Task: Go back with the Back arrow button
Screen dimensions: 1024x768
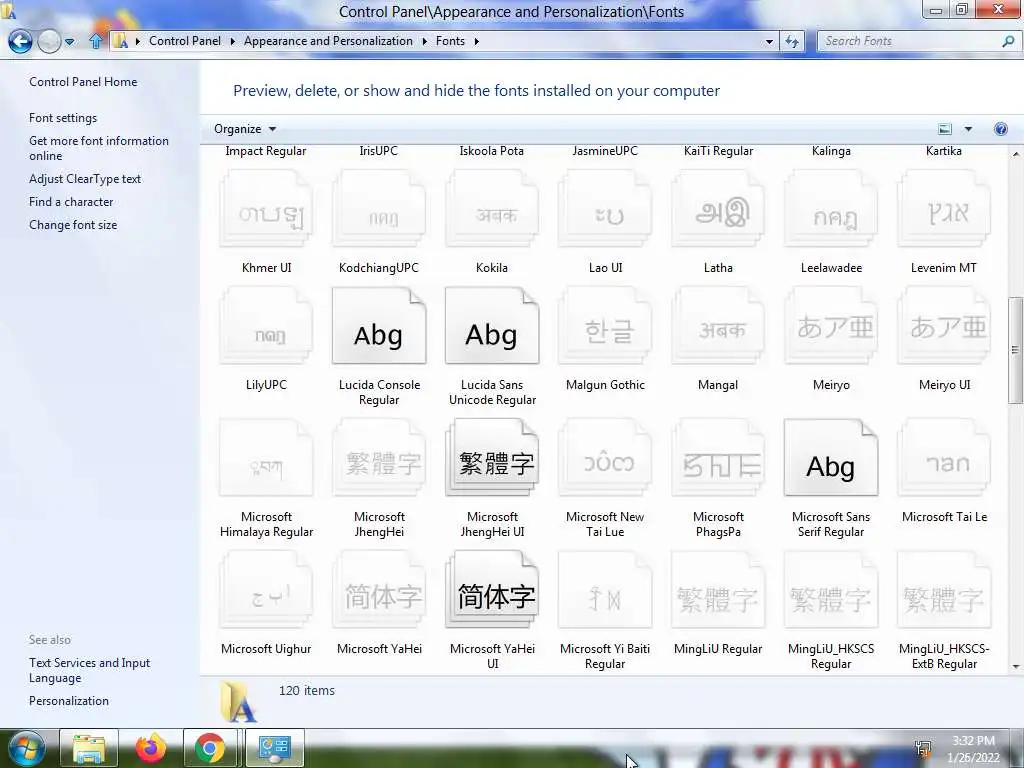Action: [x=20, y=41]
